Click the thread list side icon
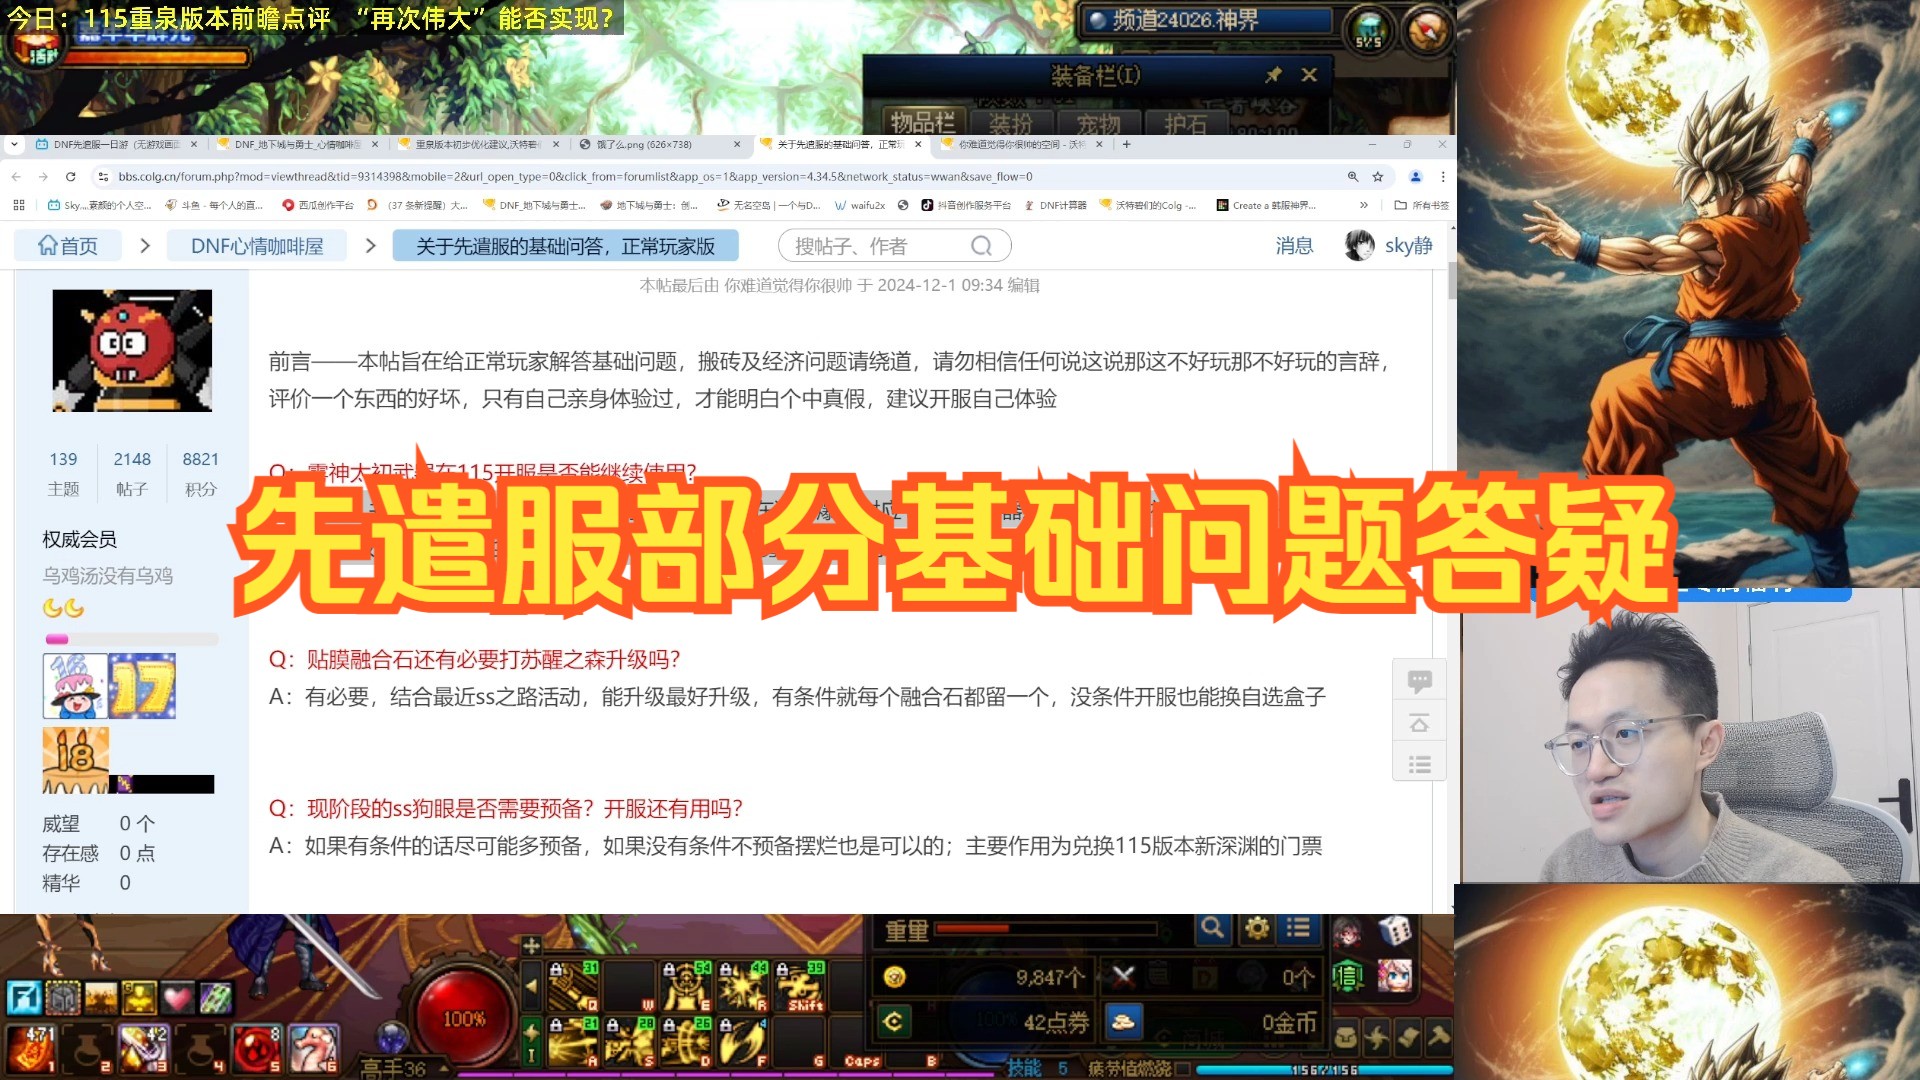This screenshot has height=1080, width=1920. point(1419,765)
